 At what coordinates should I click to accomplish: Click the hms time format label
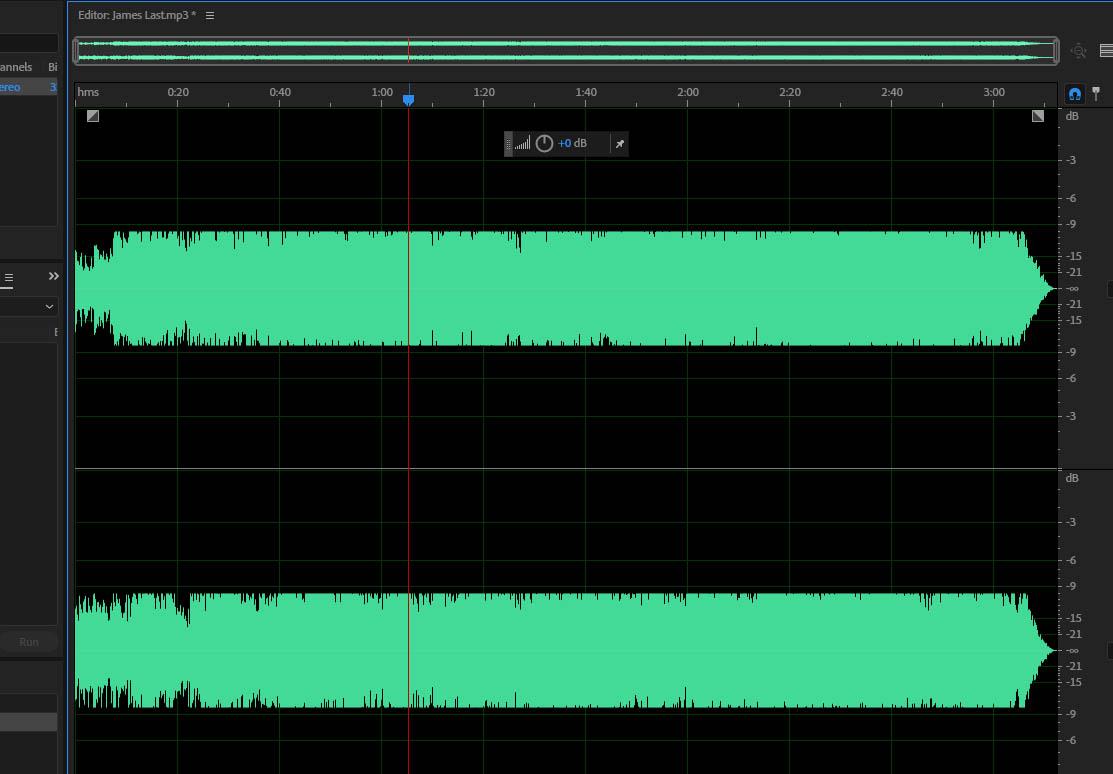tap(88, 92)
